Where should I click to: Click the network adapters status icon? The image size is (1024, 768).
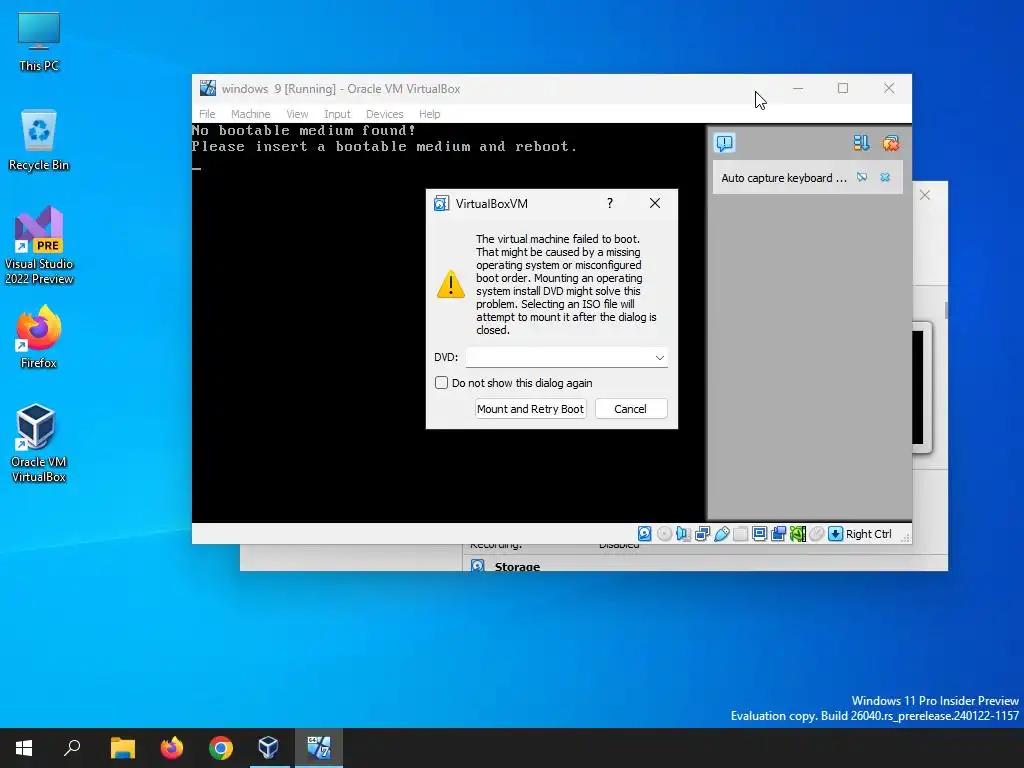703,534
